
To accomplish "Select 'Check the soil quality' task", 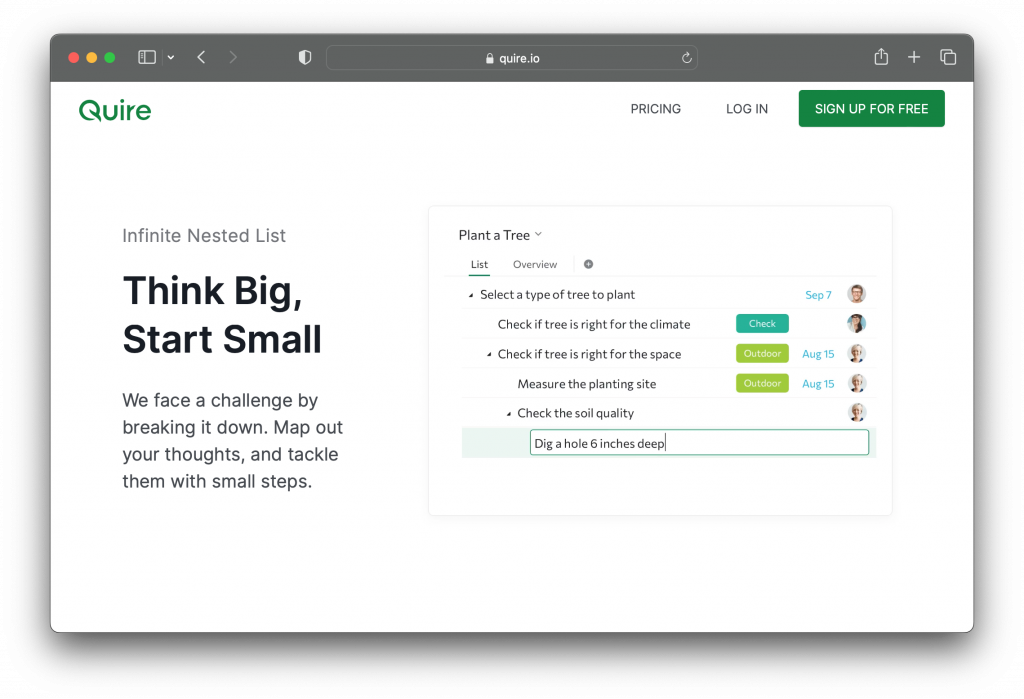I will 575,413.
